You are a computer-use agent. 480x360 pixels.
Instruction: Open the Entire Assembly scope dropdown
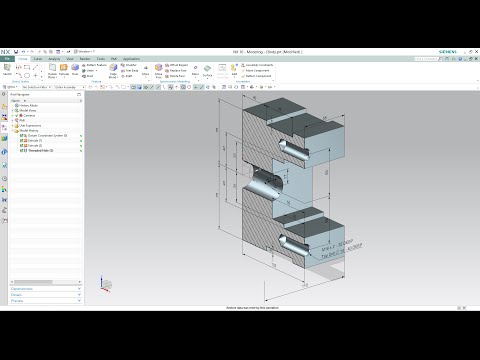coord(70,87)
